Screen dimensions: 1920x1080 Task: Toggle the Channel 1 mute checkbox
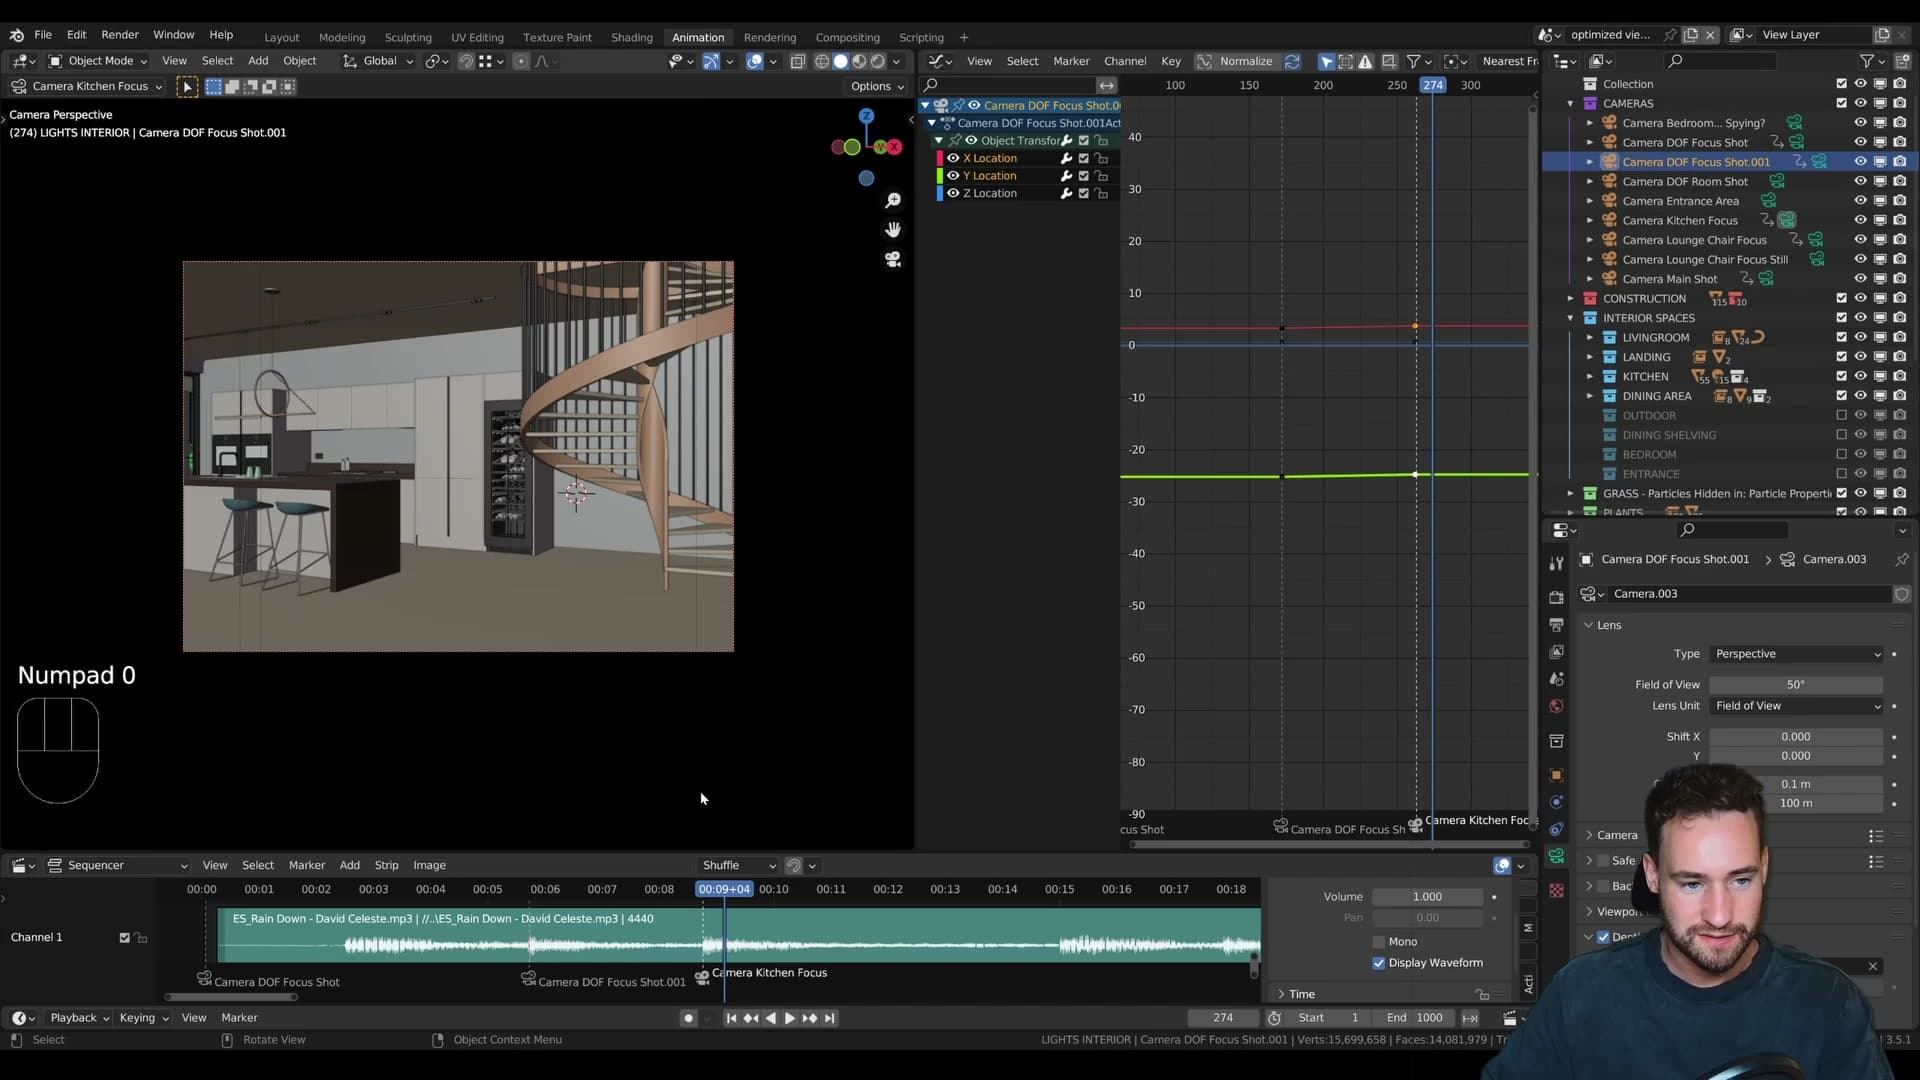125,938
